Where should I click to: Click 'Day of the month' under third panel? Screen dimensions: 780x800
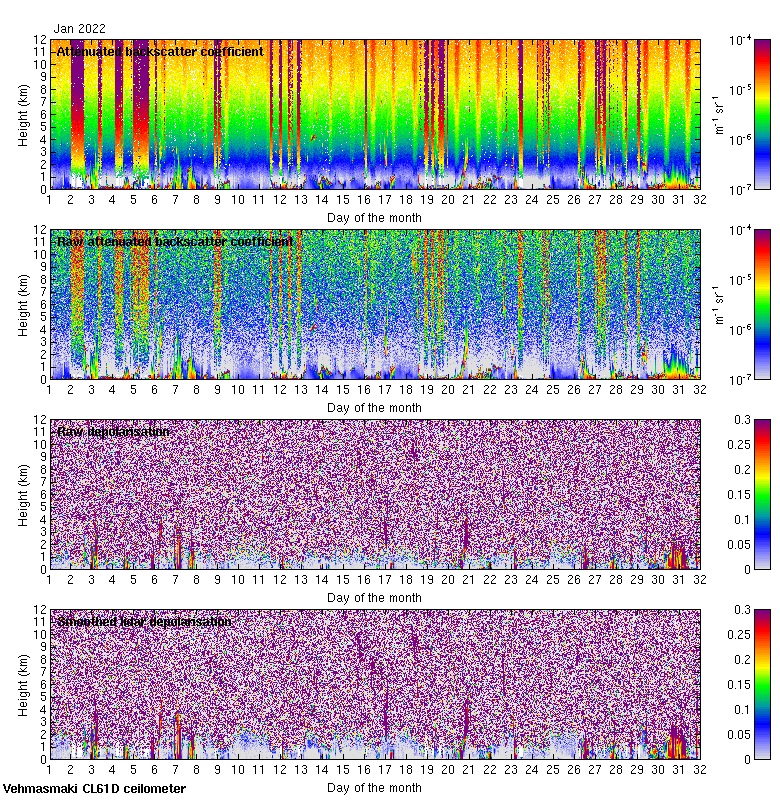tap(374, 597)
